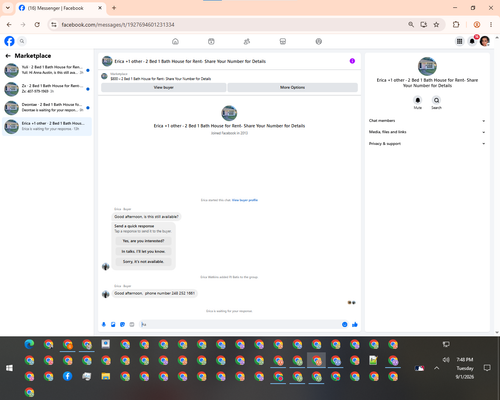Send quick reply "Sorry, it's not available."

point(143,262)
